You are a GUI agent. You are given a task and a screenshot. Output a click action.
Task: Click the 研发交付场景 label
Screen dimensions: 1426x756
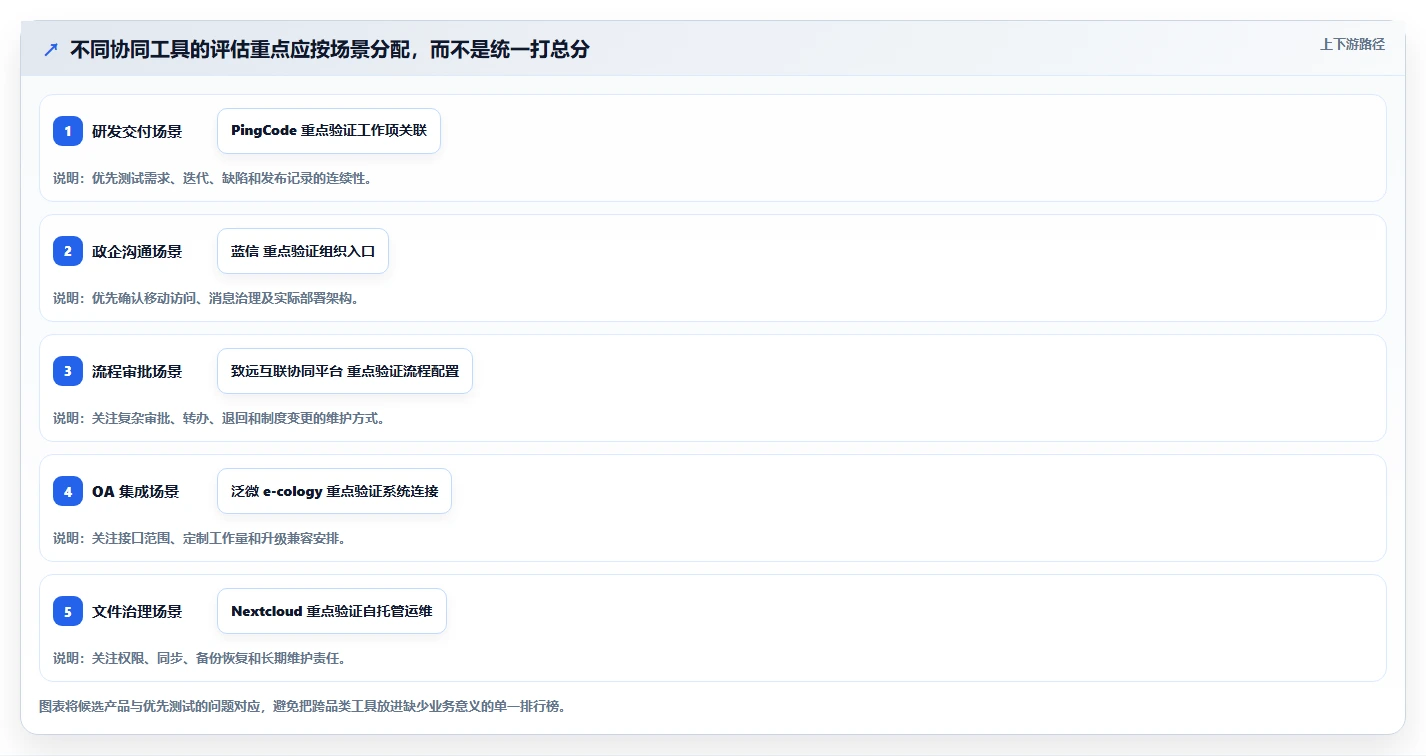(x=137, y=131)
